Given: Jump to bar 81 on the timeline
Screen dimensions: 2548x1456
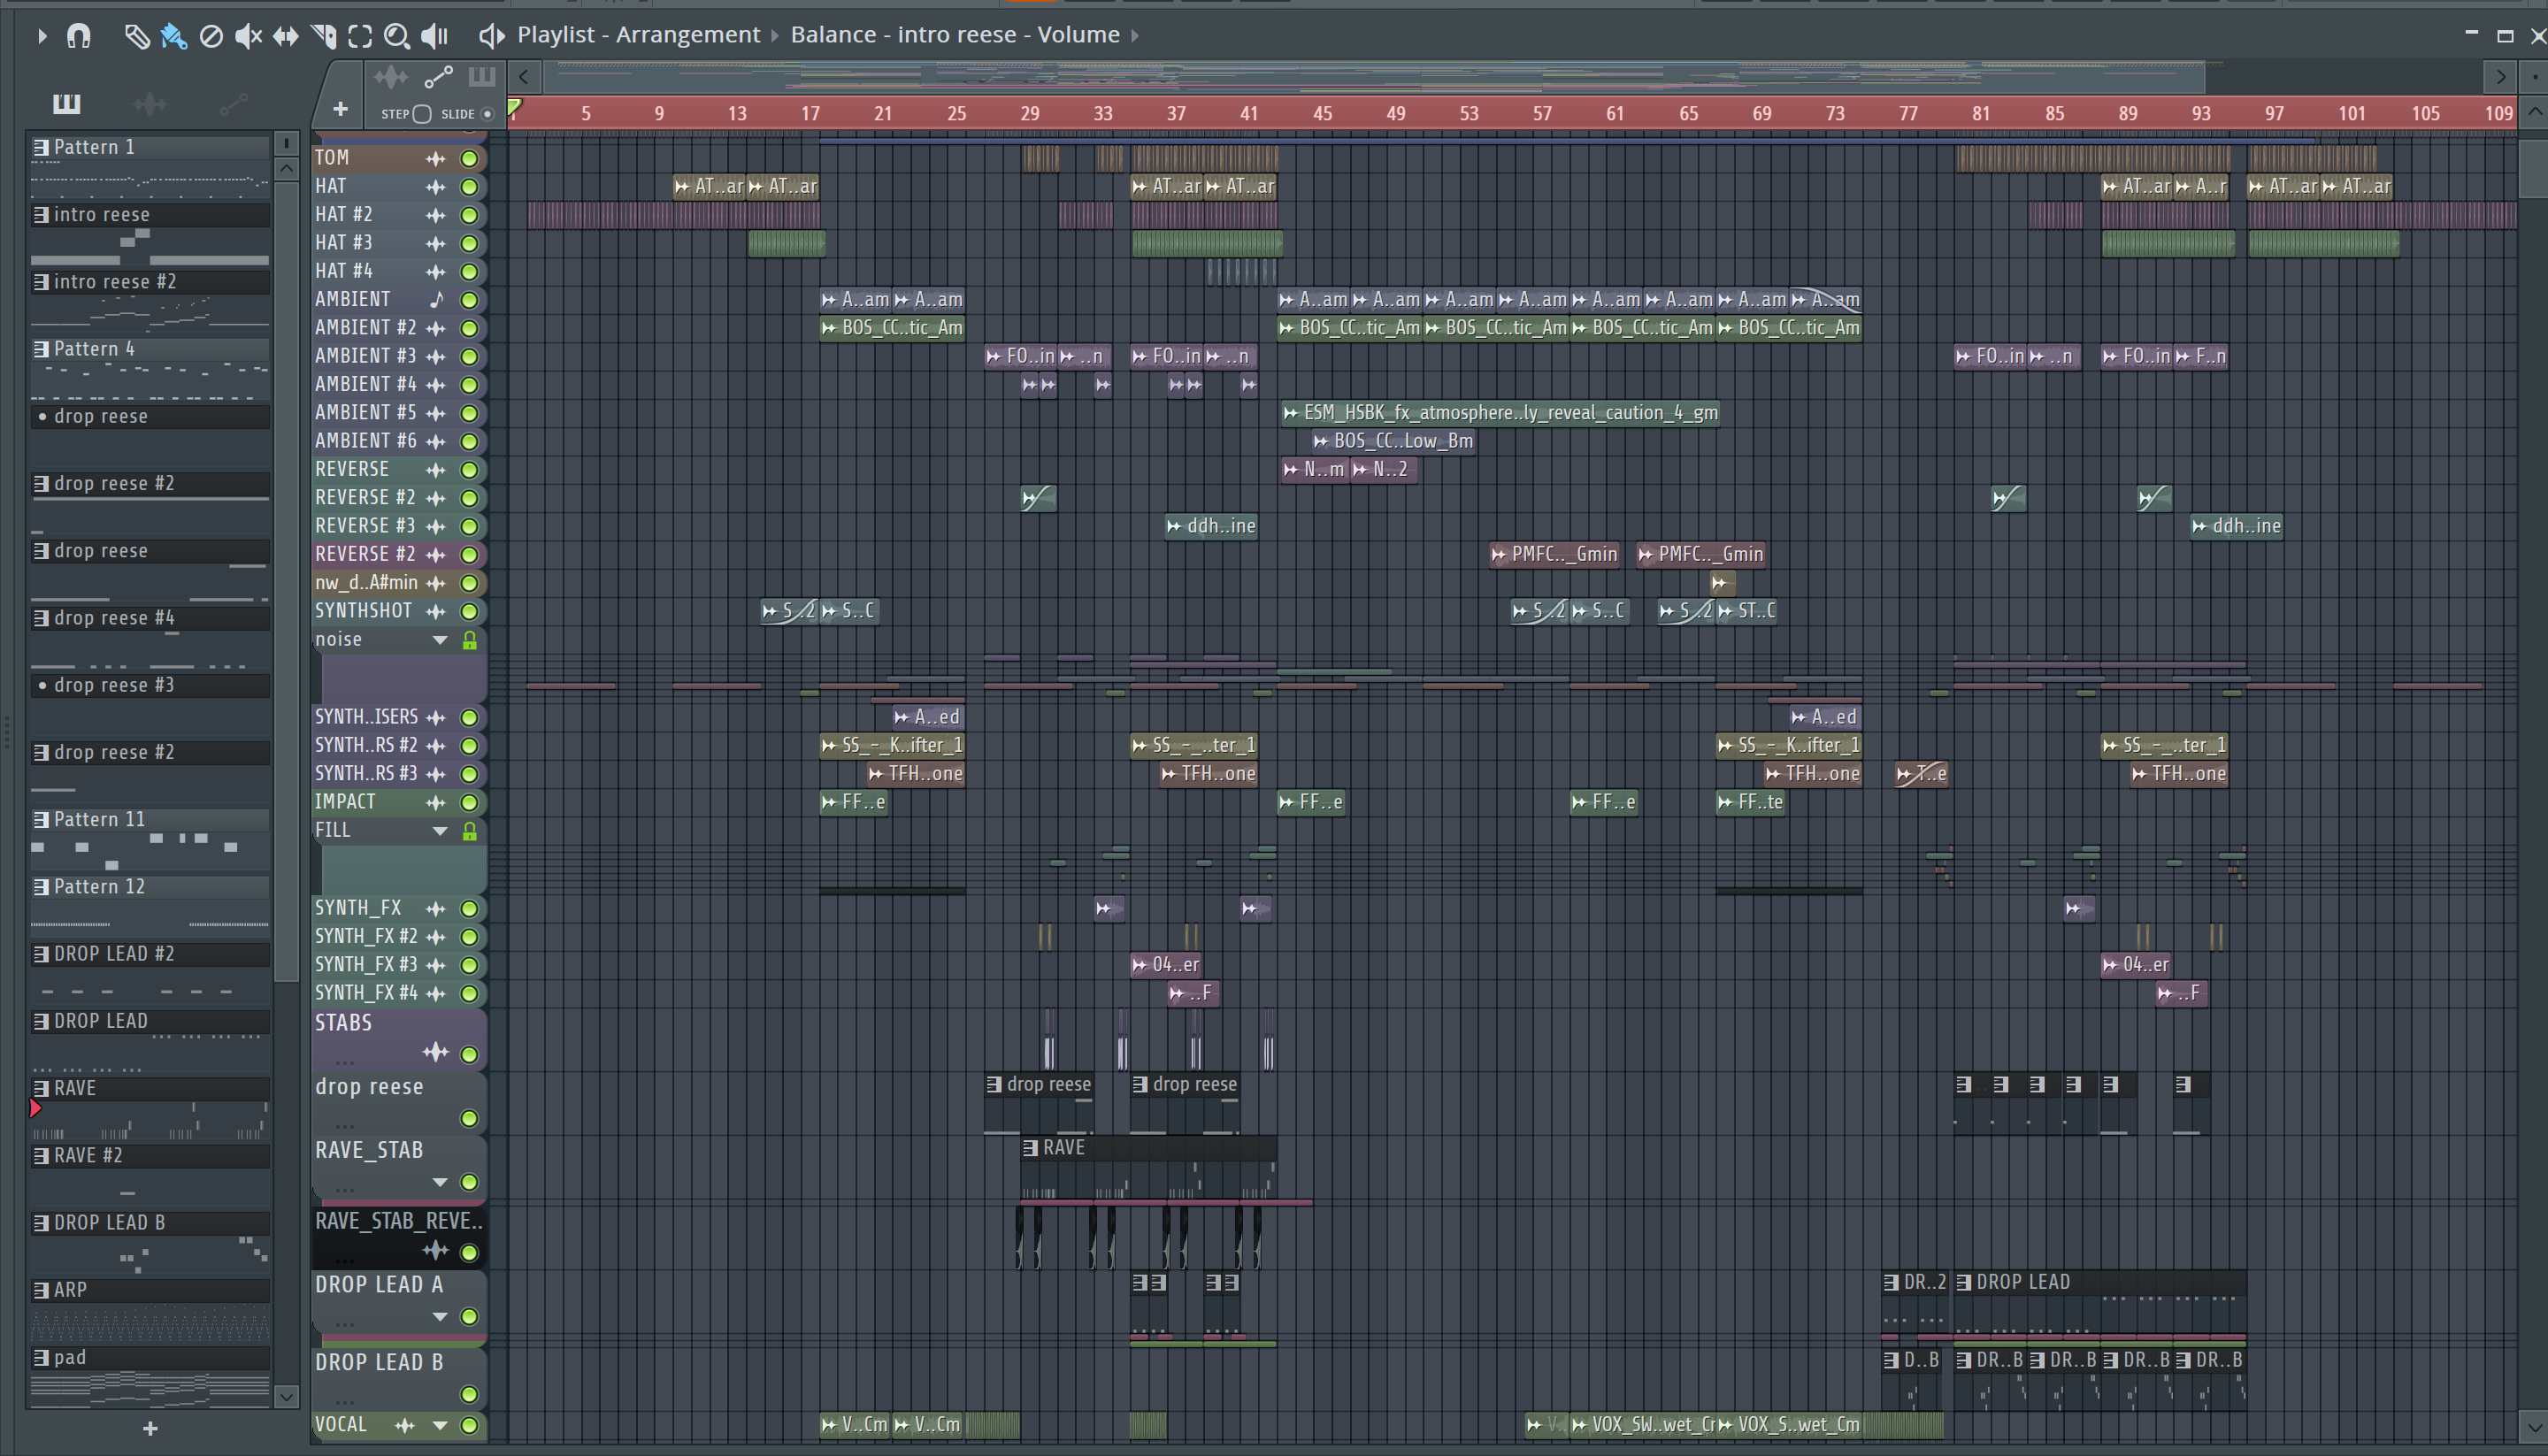Looking at the screenshot, I should (1980, 113).
